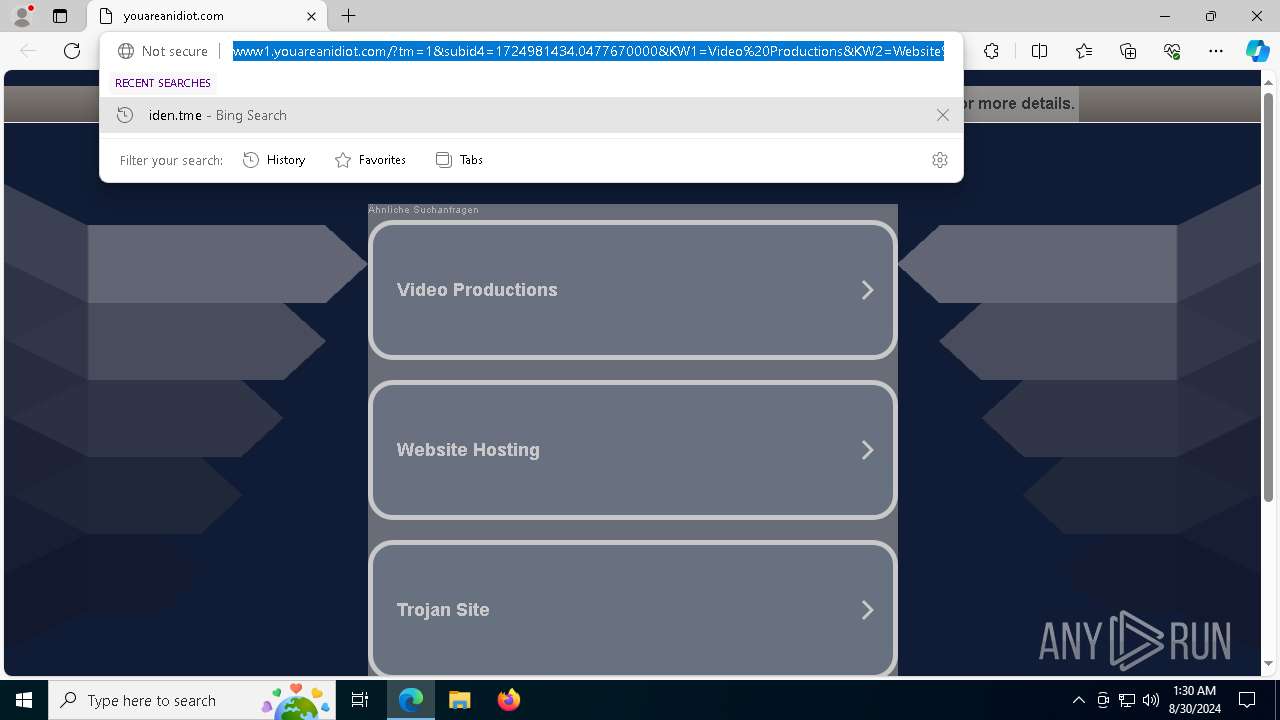Open the taskbar clock and date
The image size is (1280, 720).
click(x=1196, y=700)
